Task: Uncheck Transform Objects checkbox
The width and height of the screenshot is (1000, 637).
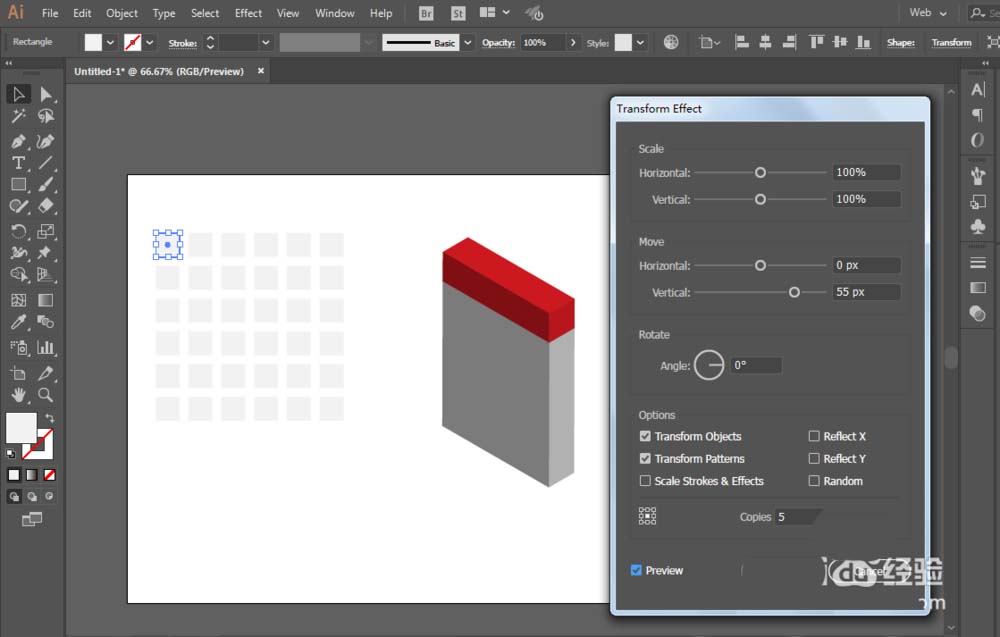Action: pos(646,437)
